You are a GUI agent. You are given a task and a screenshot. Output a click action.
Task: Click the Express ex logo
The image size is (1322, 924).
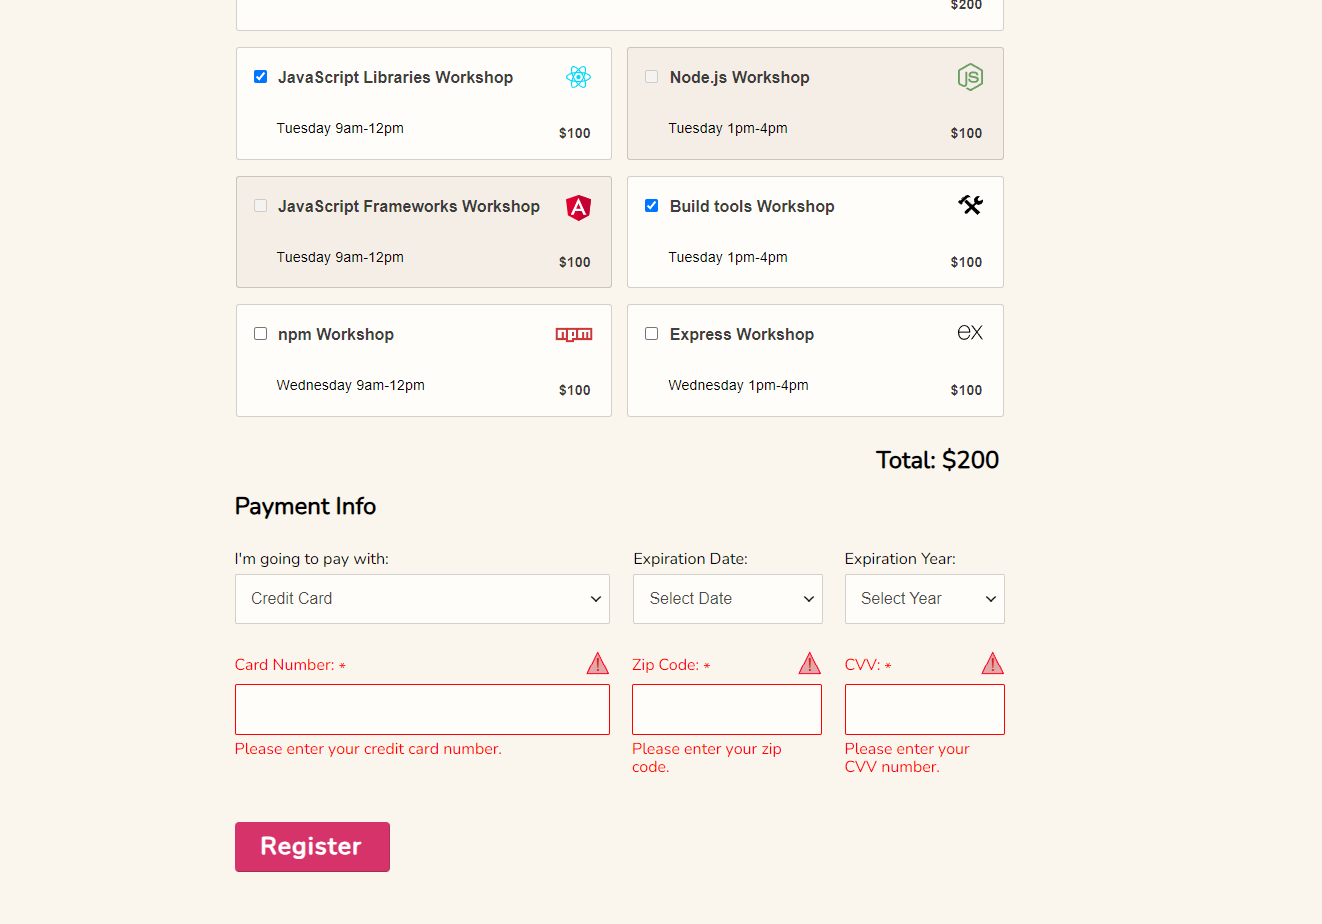(970, 333)
